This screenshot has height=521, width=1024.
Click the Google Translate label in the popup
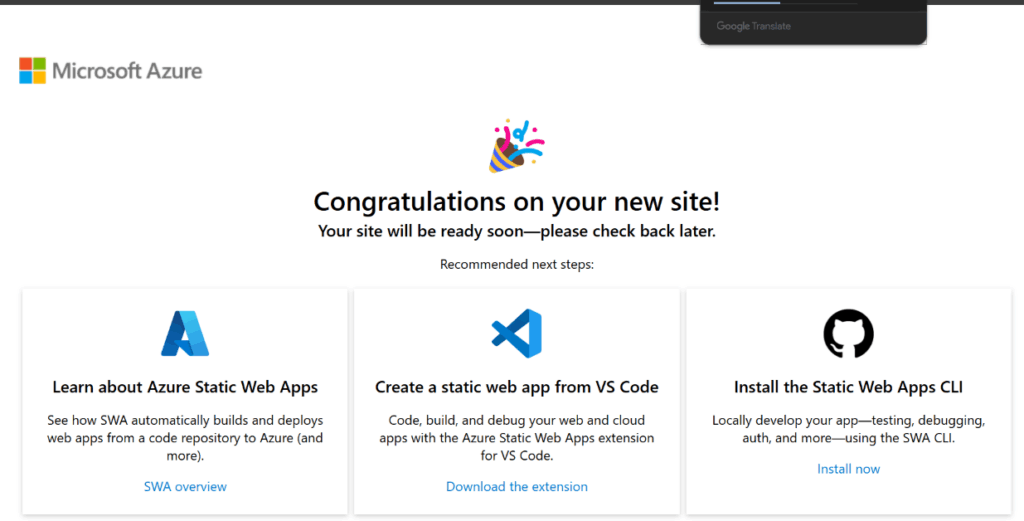[753, 26]
